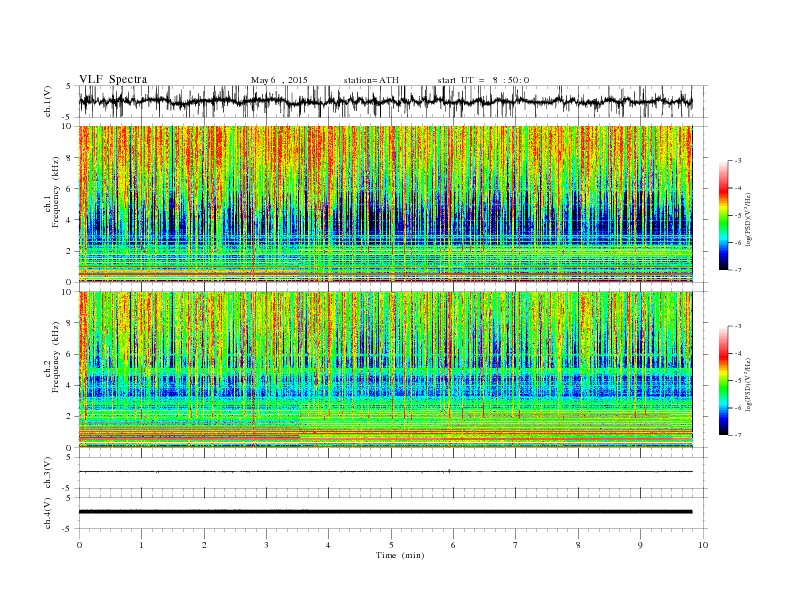The width and height of the screenshot is (792, 612).
Task: Click time axis tick label "6"
Action: [453, 545]
